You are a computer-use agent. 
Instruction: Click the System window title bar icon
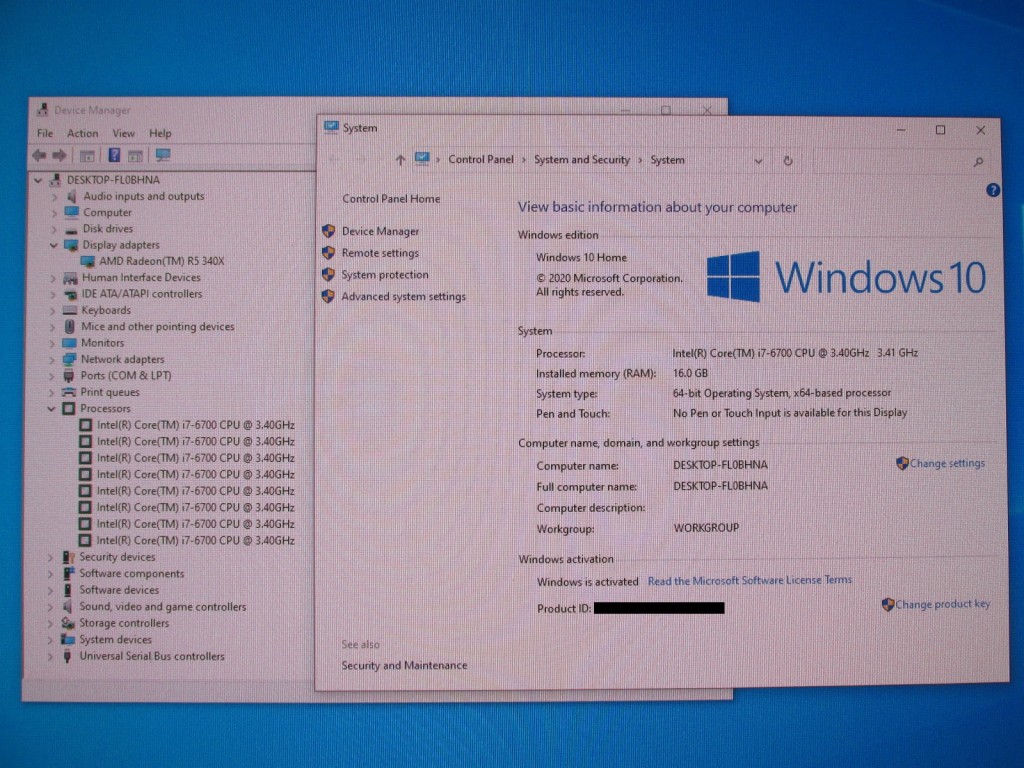[331, 127]
